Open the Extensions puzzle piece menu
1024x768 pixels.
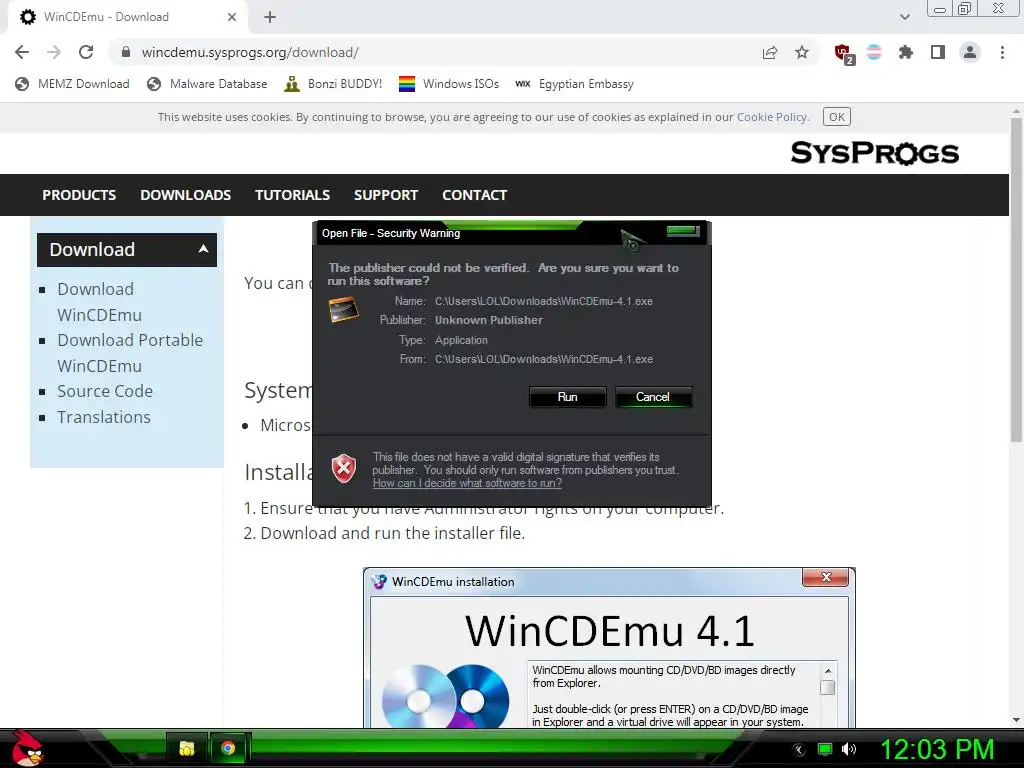[x=906, y=52]
